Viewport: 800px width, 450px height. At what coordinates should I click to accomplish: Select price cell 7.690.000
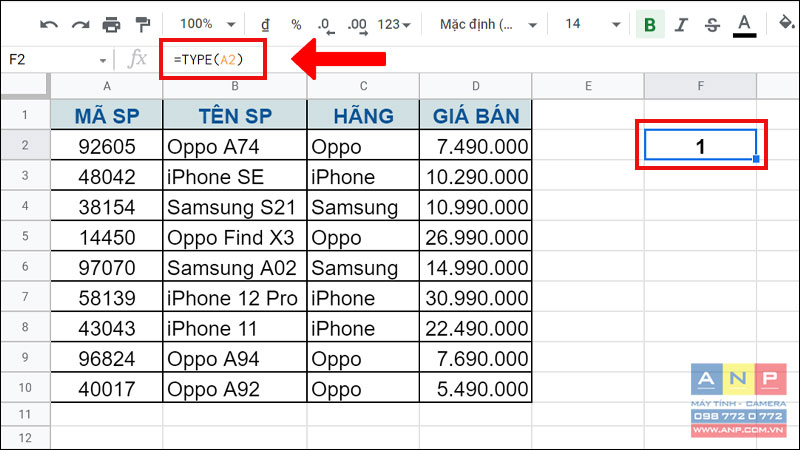pos(476,358)
